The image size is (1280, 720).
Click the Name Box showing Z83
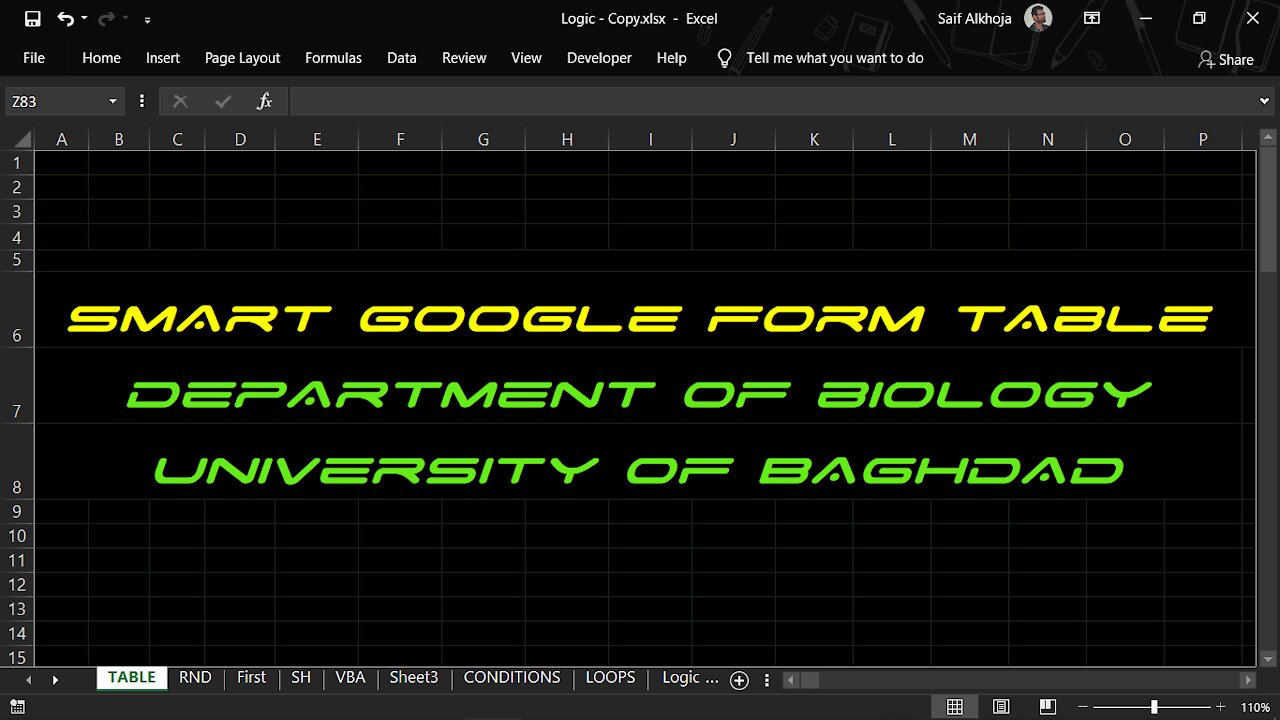[x=54, y=101]
